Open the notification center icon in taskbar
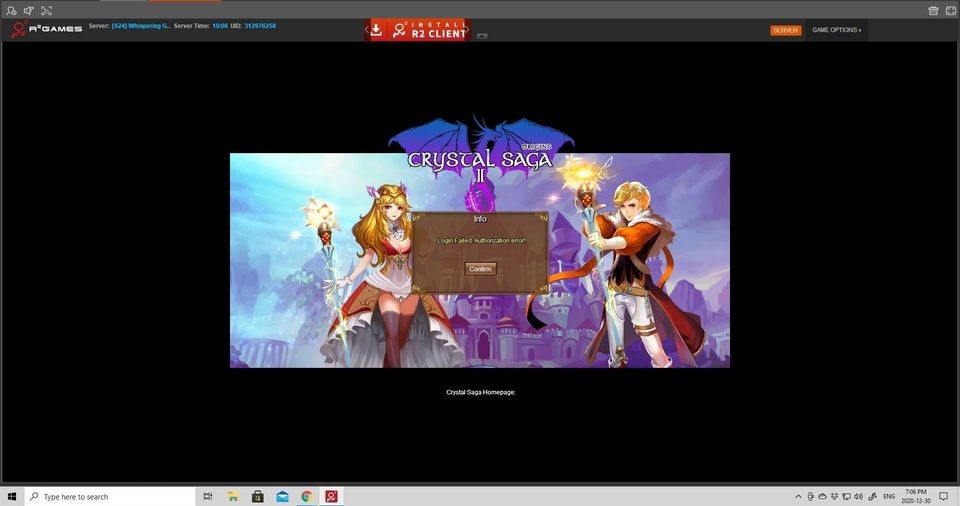Viewport: 960px width, 506px height. coord(946,496)
